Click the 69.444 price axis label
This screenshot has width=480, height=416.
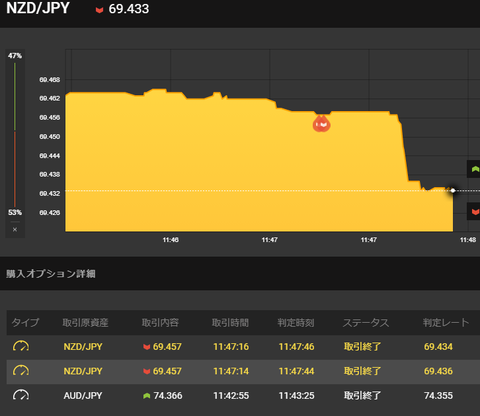(50, 156)
